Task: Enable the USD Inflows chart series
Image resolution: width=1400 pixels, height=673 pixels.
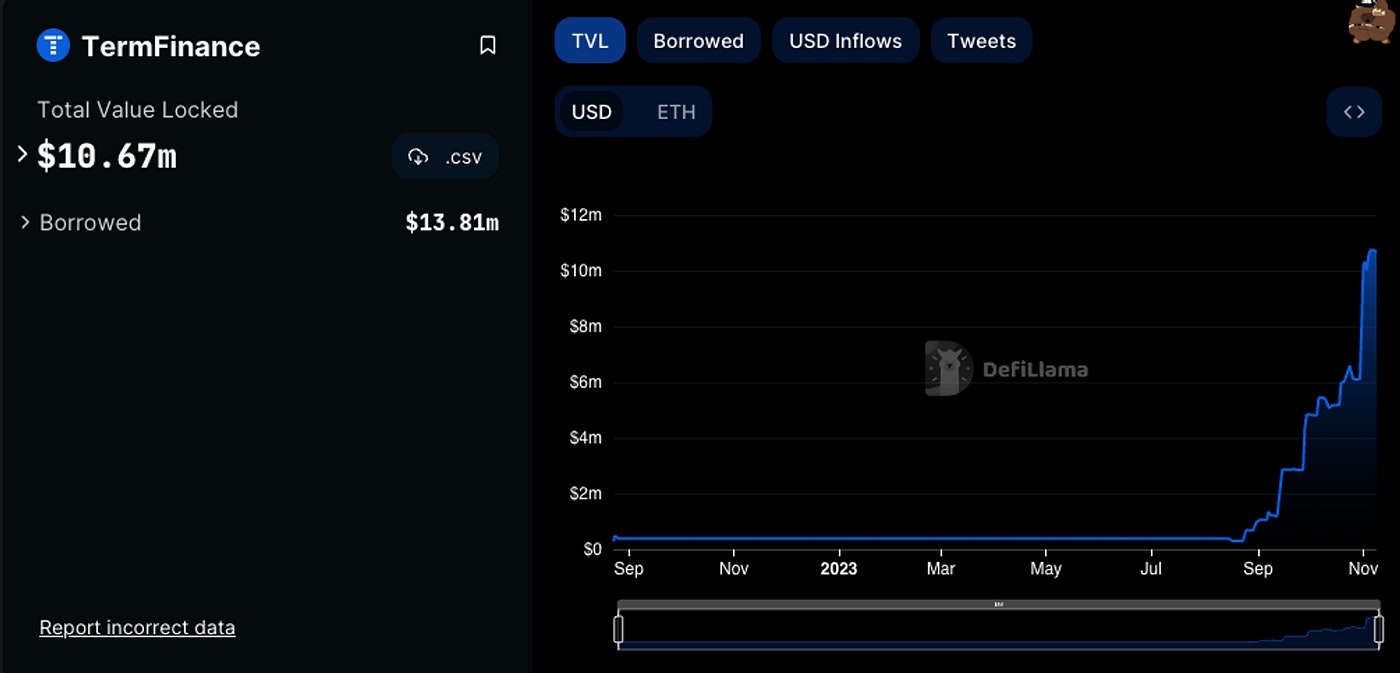Action: (x=845, y=41)
